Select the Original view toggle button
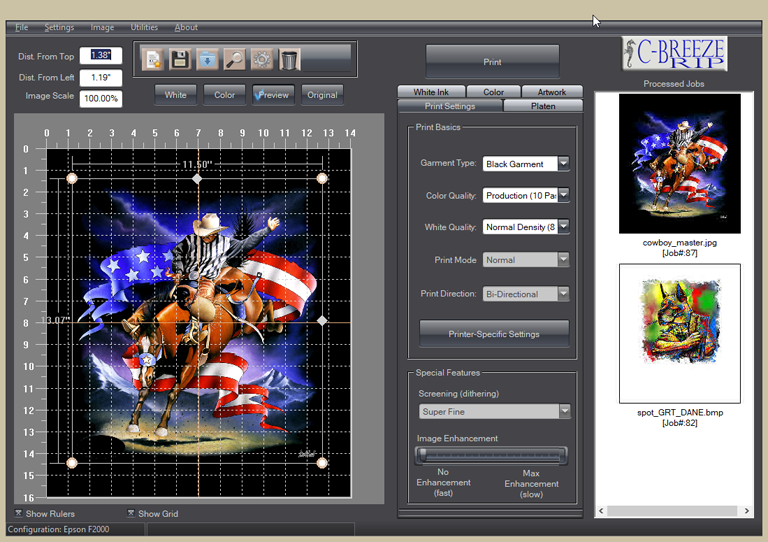 coord(322,95)
